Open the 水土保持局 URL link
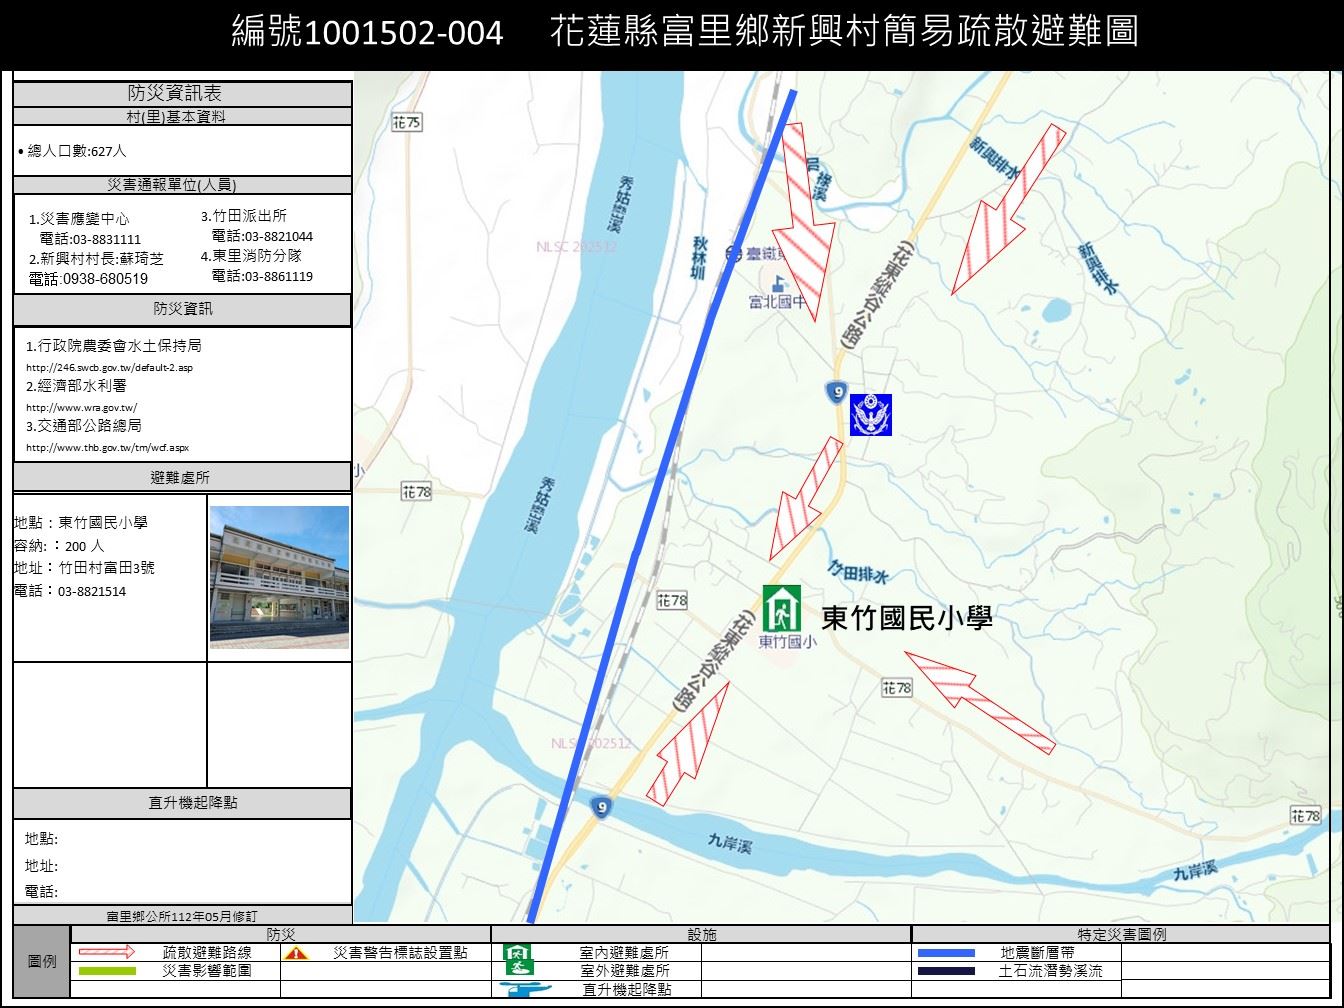Image resolution: width=1344 pixels, height=1008 pixels. [109, 367]
